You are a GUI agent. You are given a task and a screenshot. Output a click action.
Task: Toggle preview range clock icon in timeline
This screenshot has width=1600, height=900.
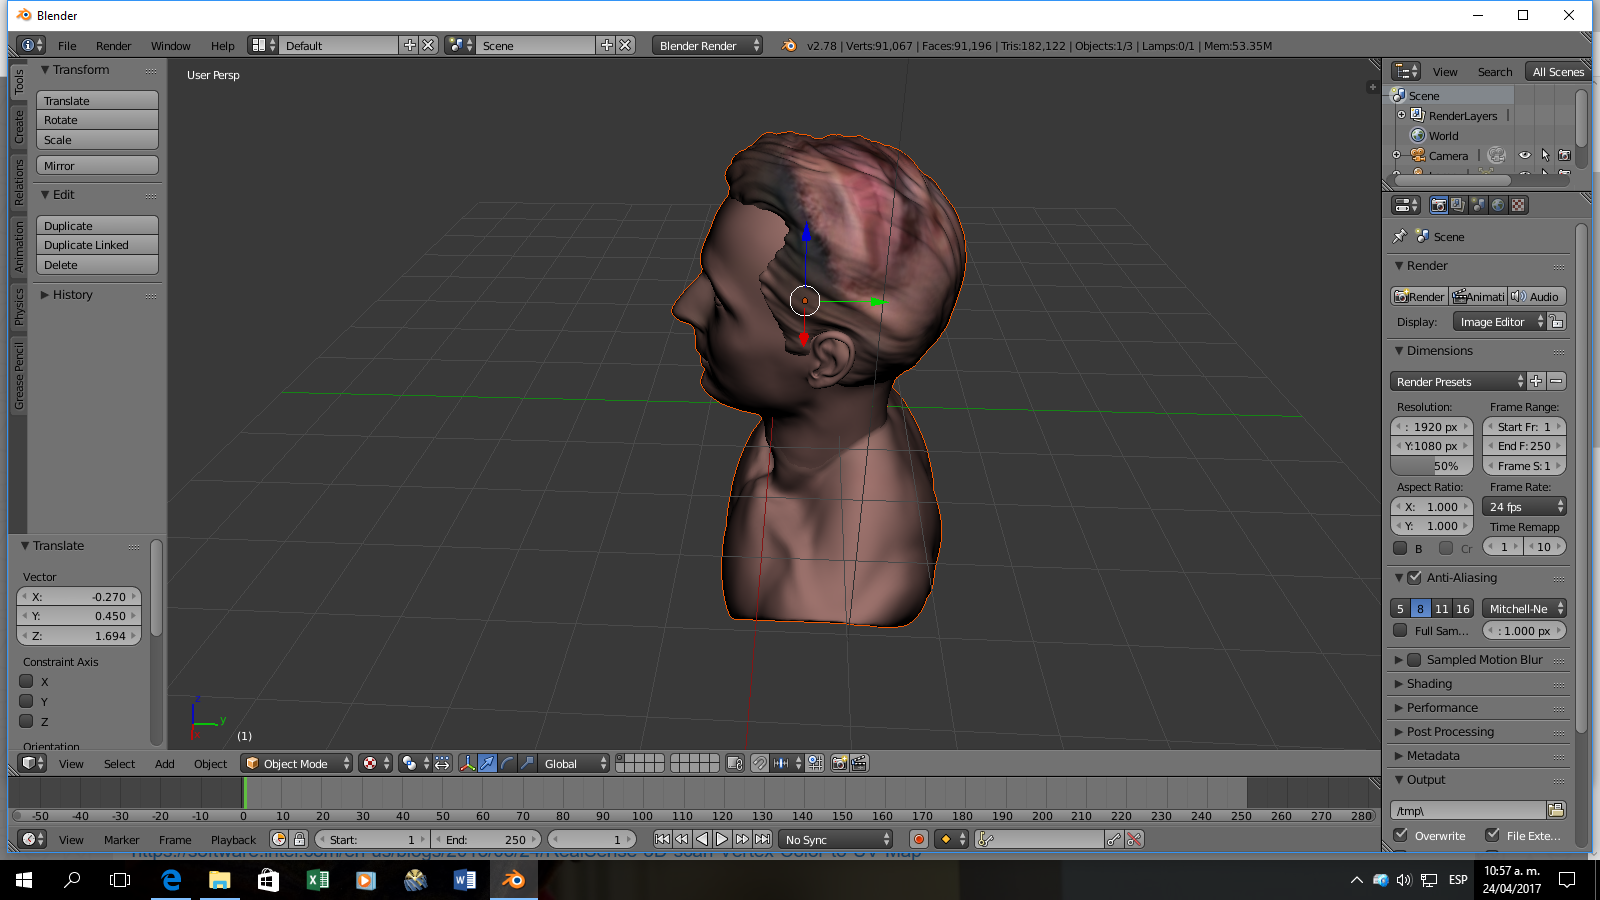tap(279, 839)
